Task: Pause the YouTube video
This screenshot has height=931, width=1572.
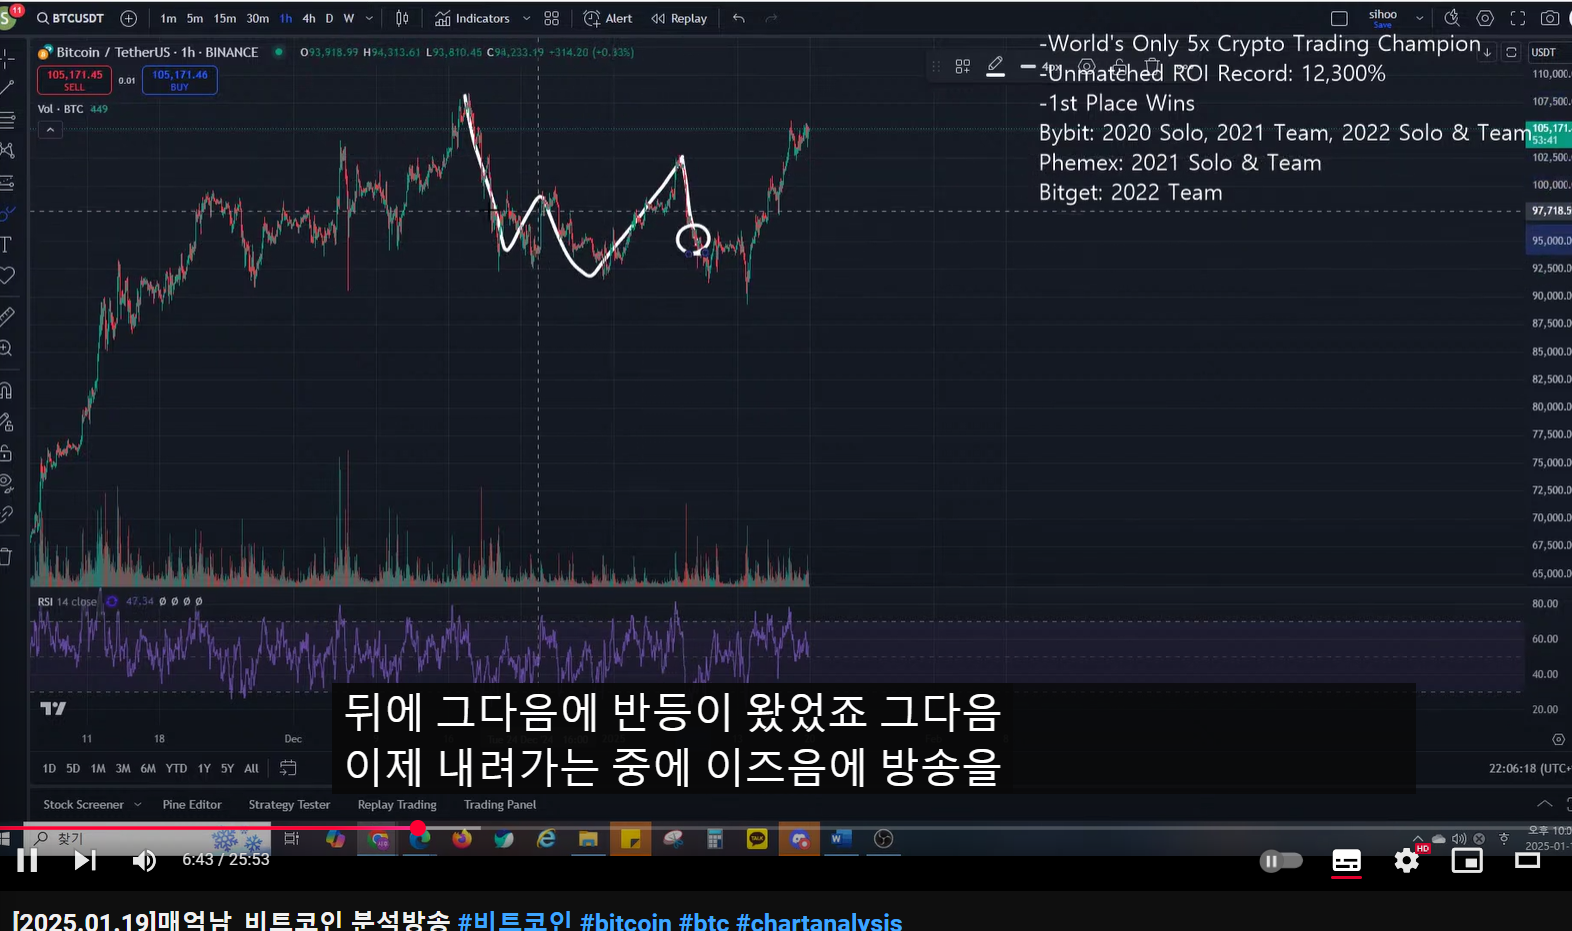Action: click(x=27, y=860)
